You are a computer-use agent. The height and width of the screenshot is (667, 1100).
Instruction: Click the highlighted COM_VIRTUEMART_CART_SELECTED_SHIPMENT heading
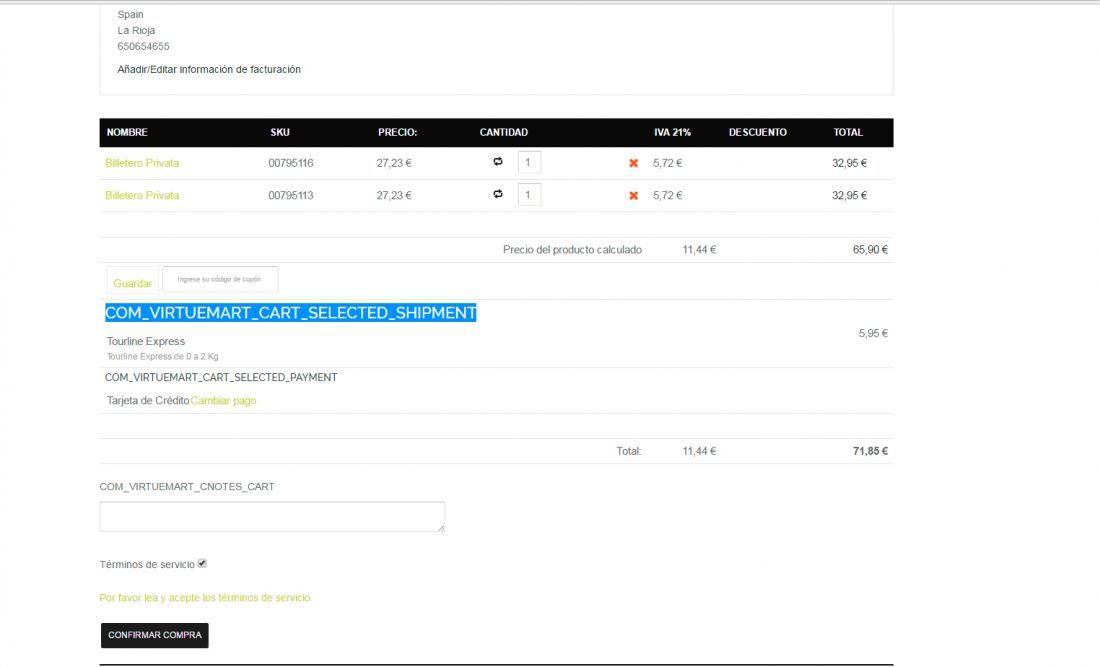tap(290, 313)
